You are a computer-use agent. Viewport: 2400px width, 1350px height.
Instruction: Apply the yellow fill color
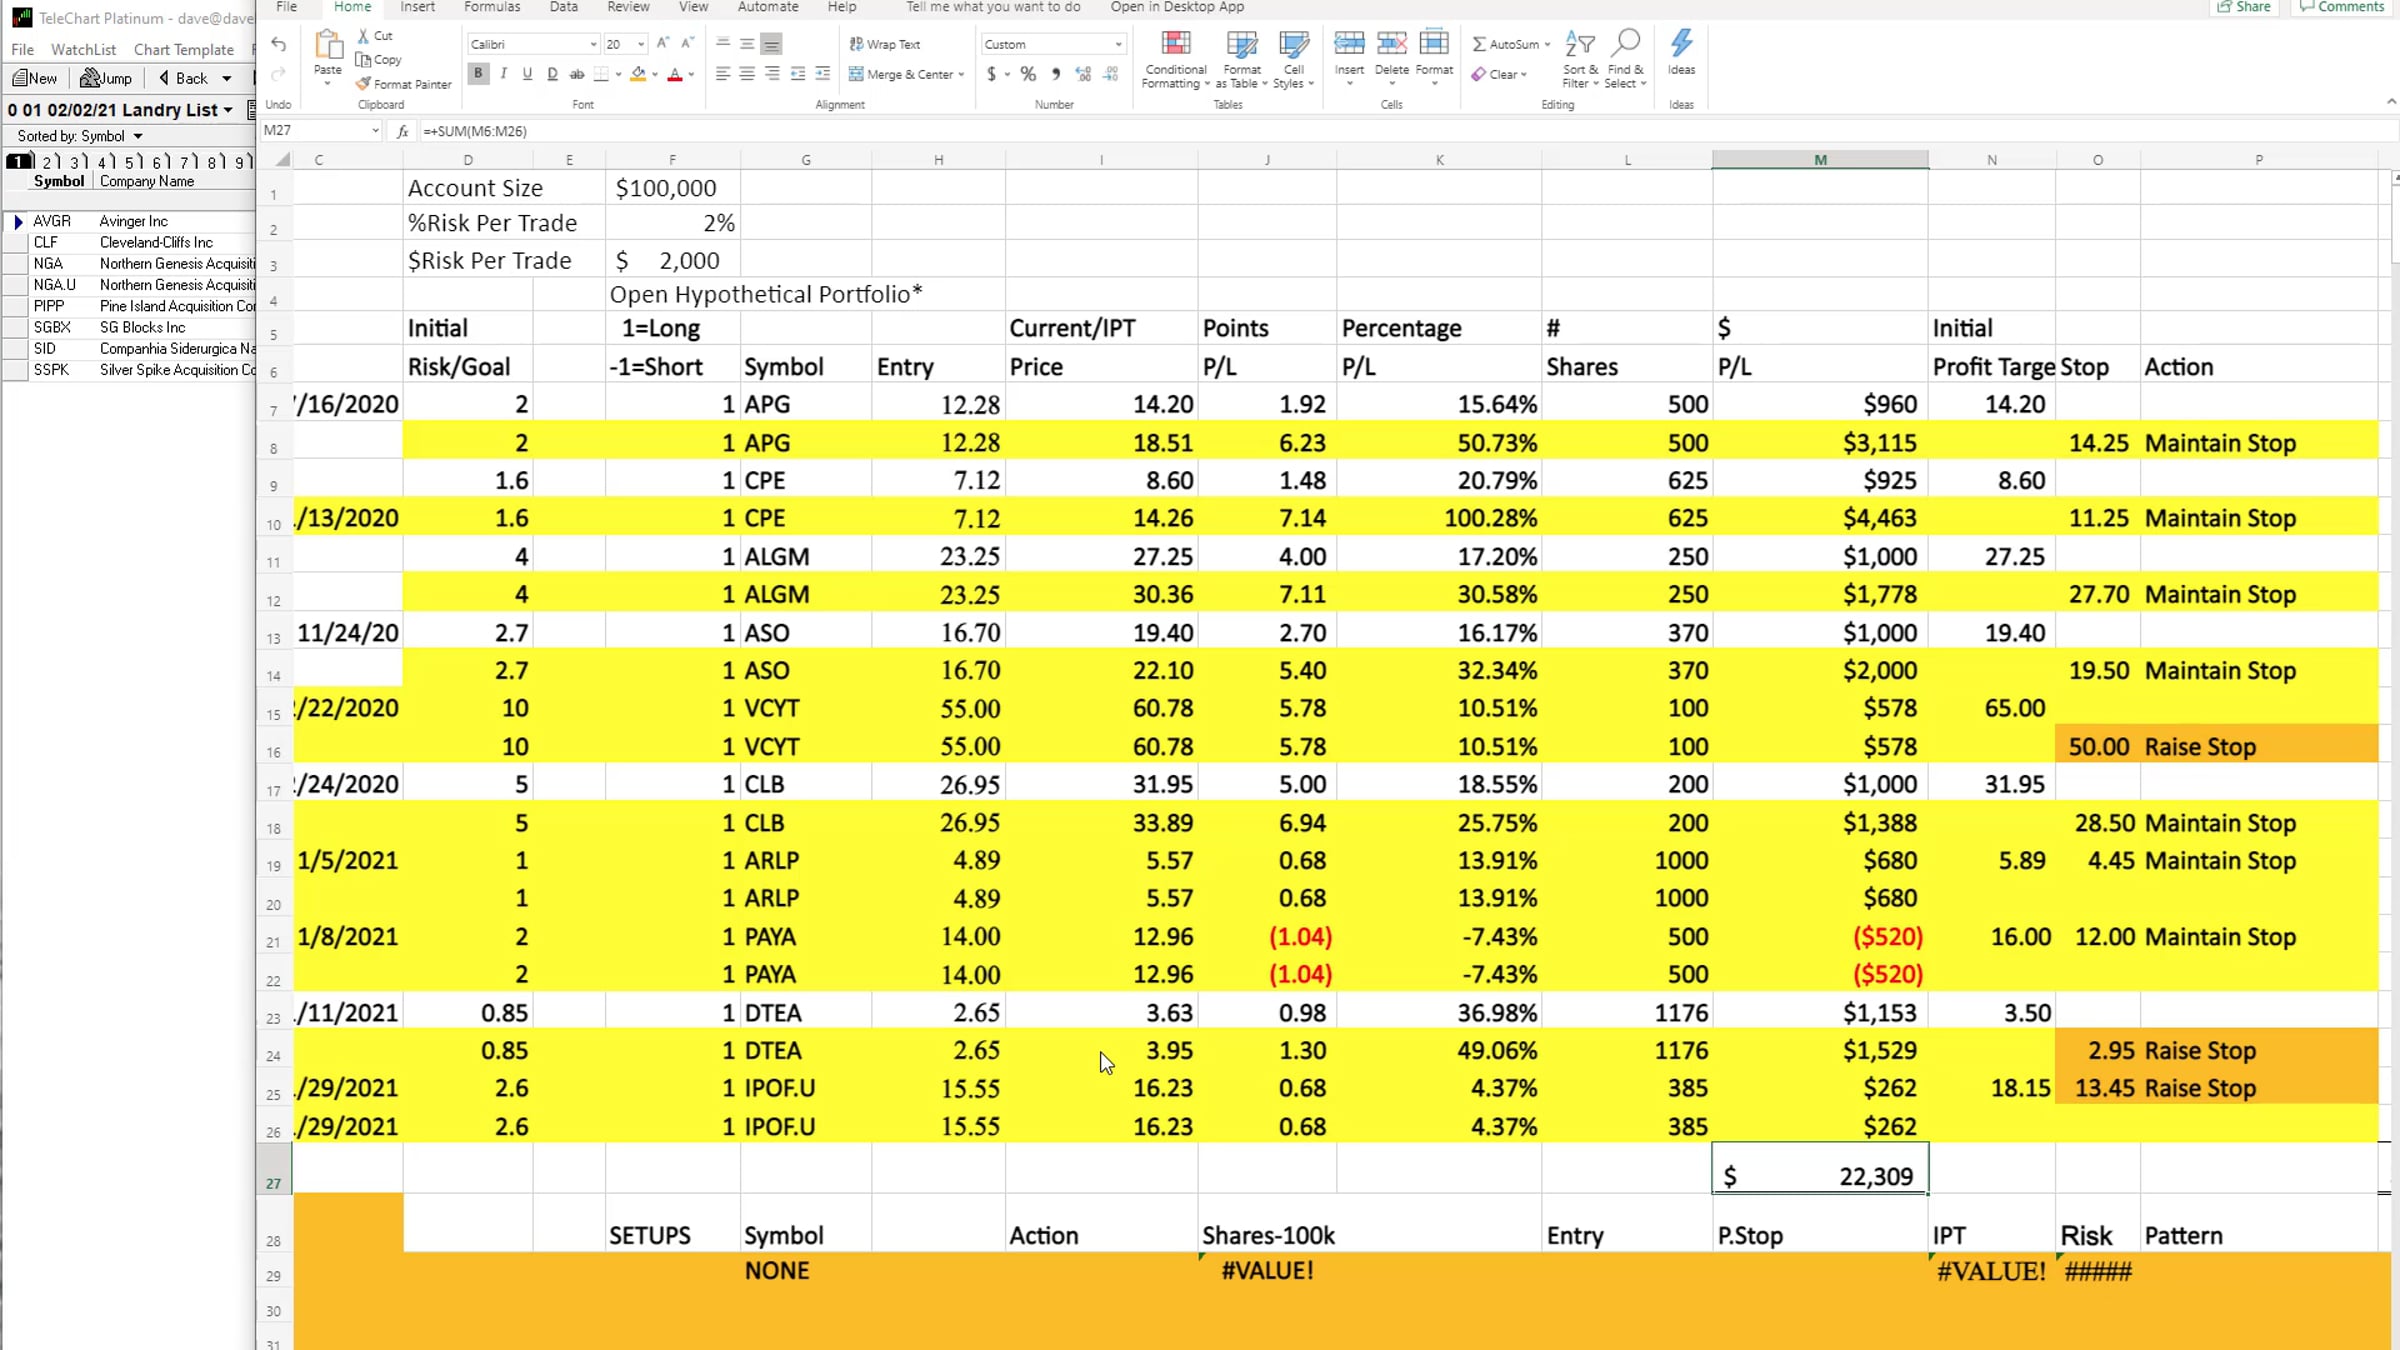point(638,74)
